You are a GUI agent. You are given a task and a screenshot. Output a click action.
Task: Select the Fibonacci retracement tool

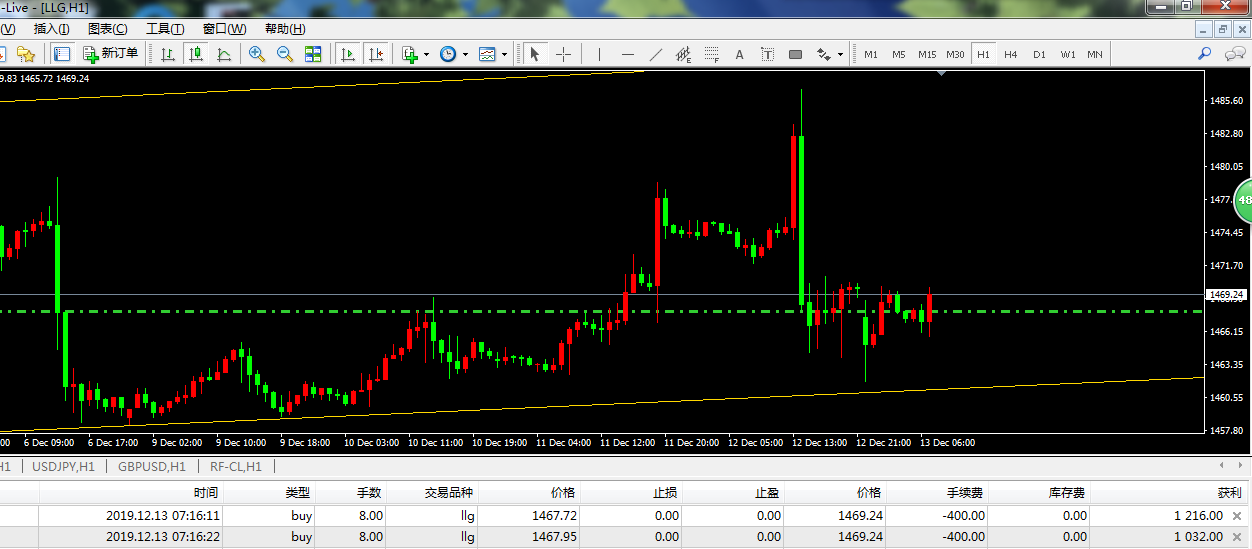(712, 54)
